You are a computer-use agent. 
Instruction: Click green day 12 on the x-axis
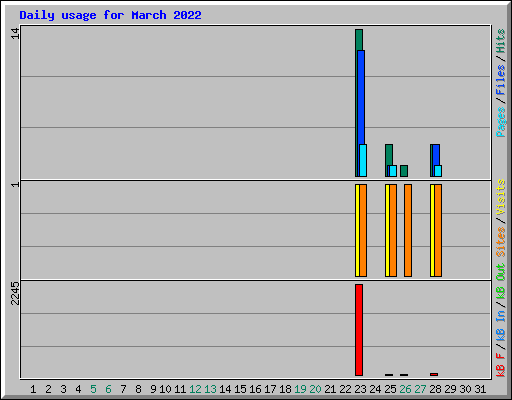tap(195, 389)
